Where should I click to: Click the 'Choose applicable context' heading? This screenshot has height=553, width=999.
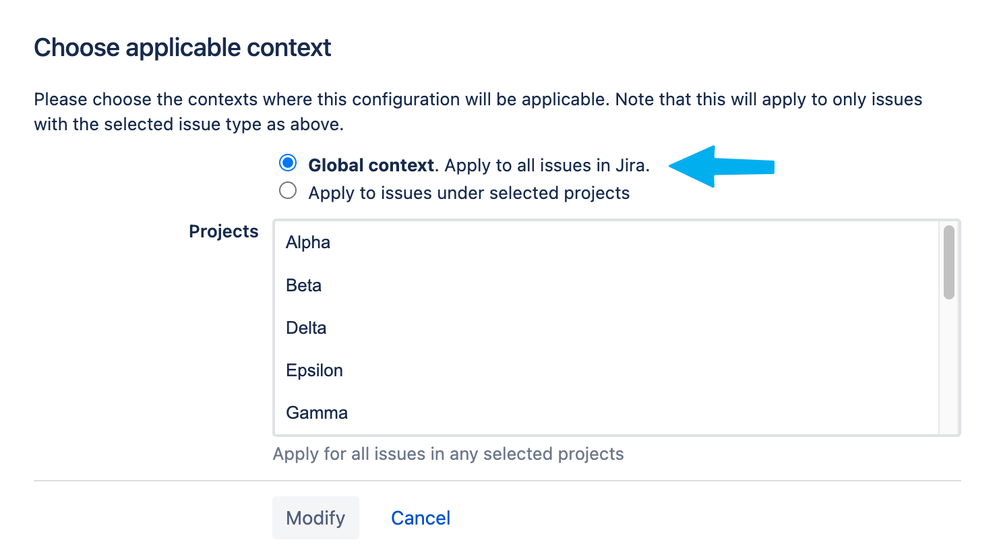pyautogui.click(x=182, y=48)
